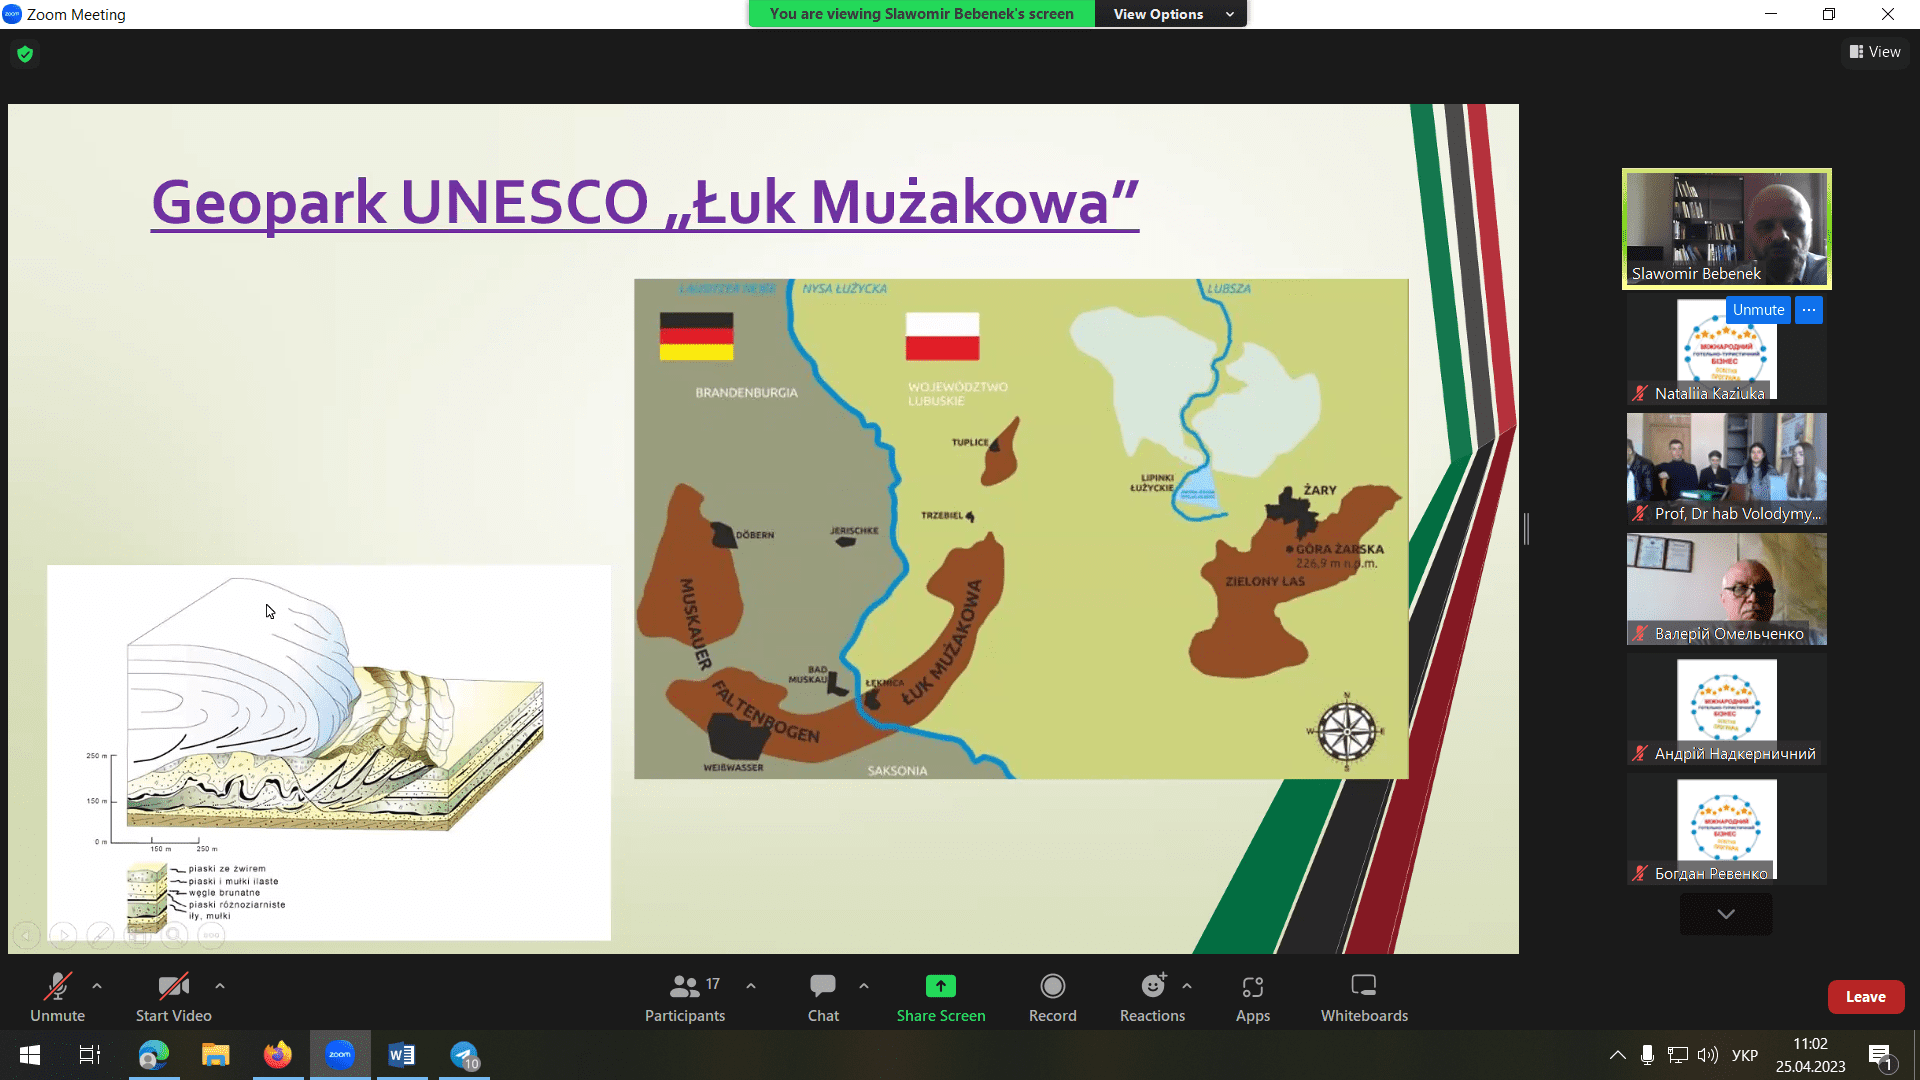The image size is (1920, 1080).
Task: Expand audio settings arrow beside Unmute
Action: click(x=97, y=986)
